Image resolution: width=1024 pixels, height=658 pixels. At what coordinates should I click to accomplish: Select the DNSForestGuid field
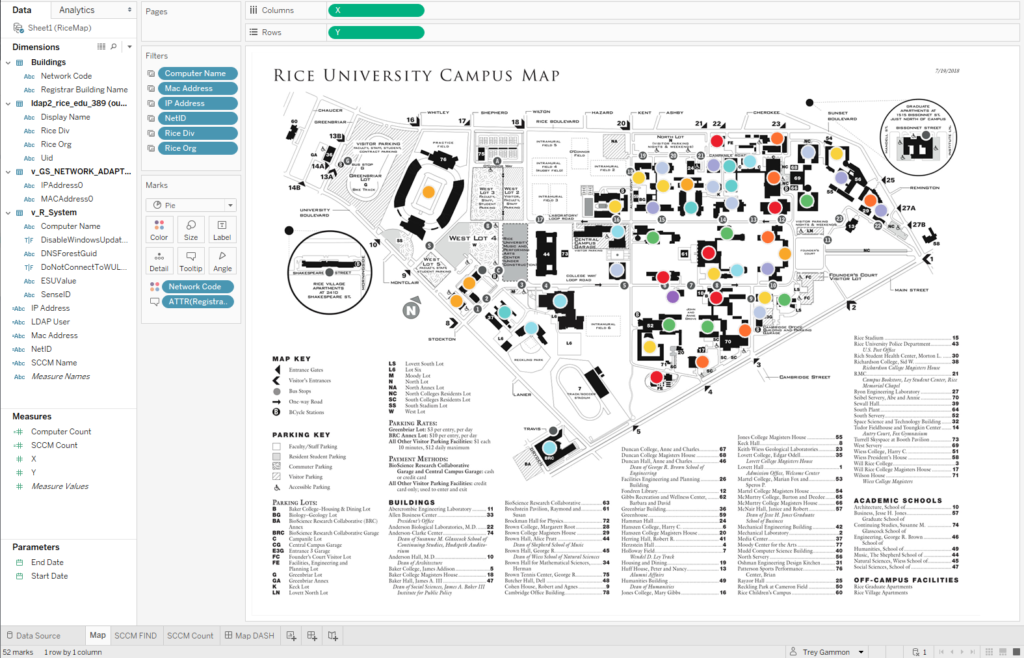(69, 254)
